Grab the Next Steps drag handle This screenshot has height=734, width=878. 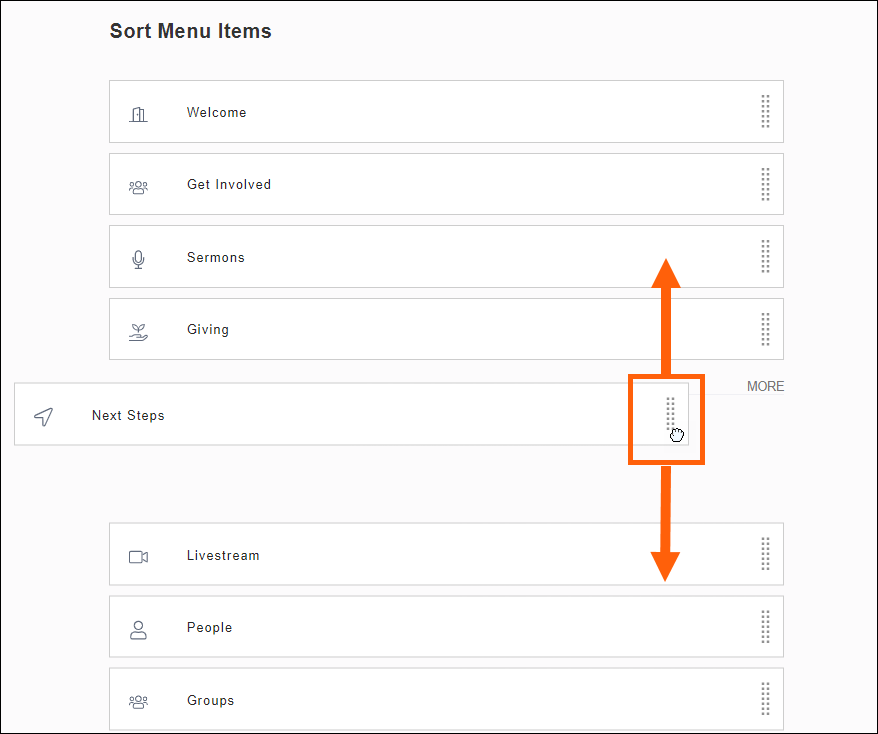[x=671, y=413]
